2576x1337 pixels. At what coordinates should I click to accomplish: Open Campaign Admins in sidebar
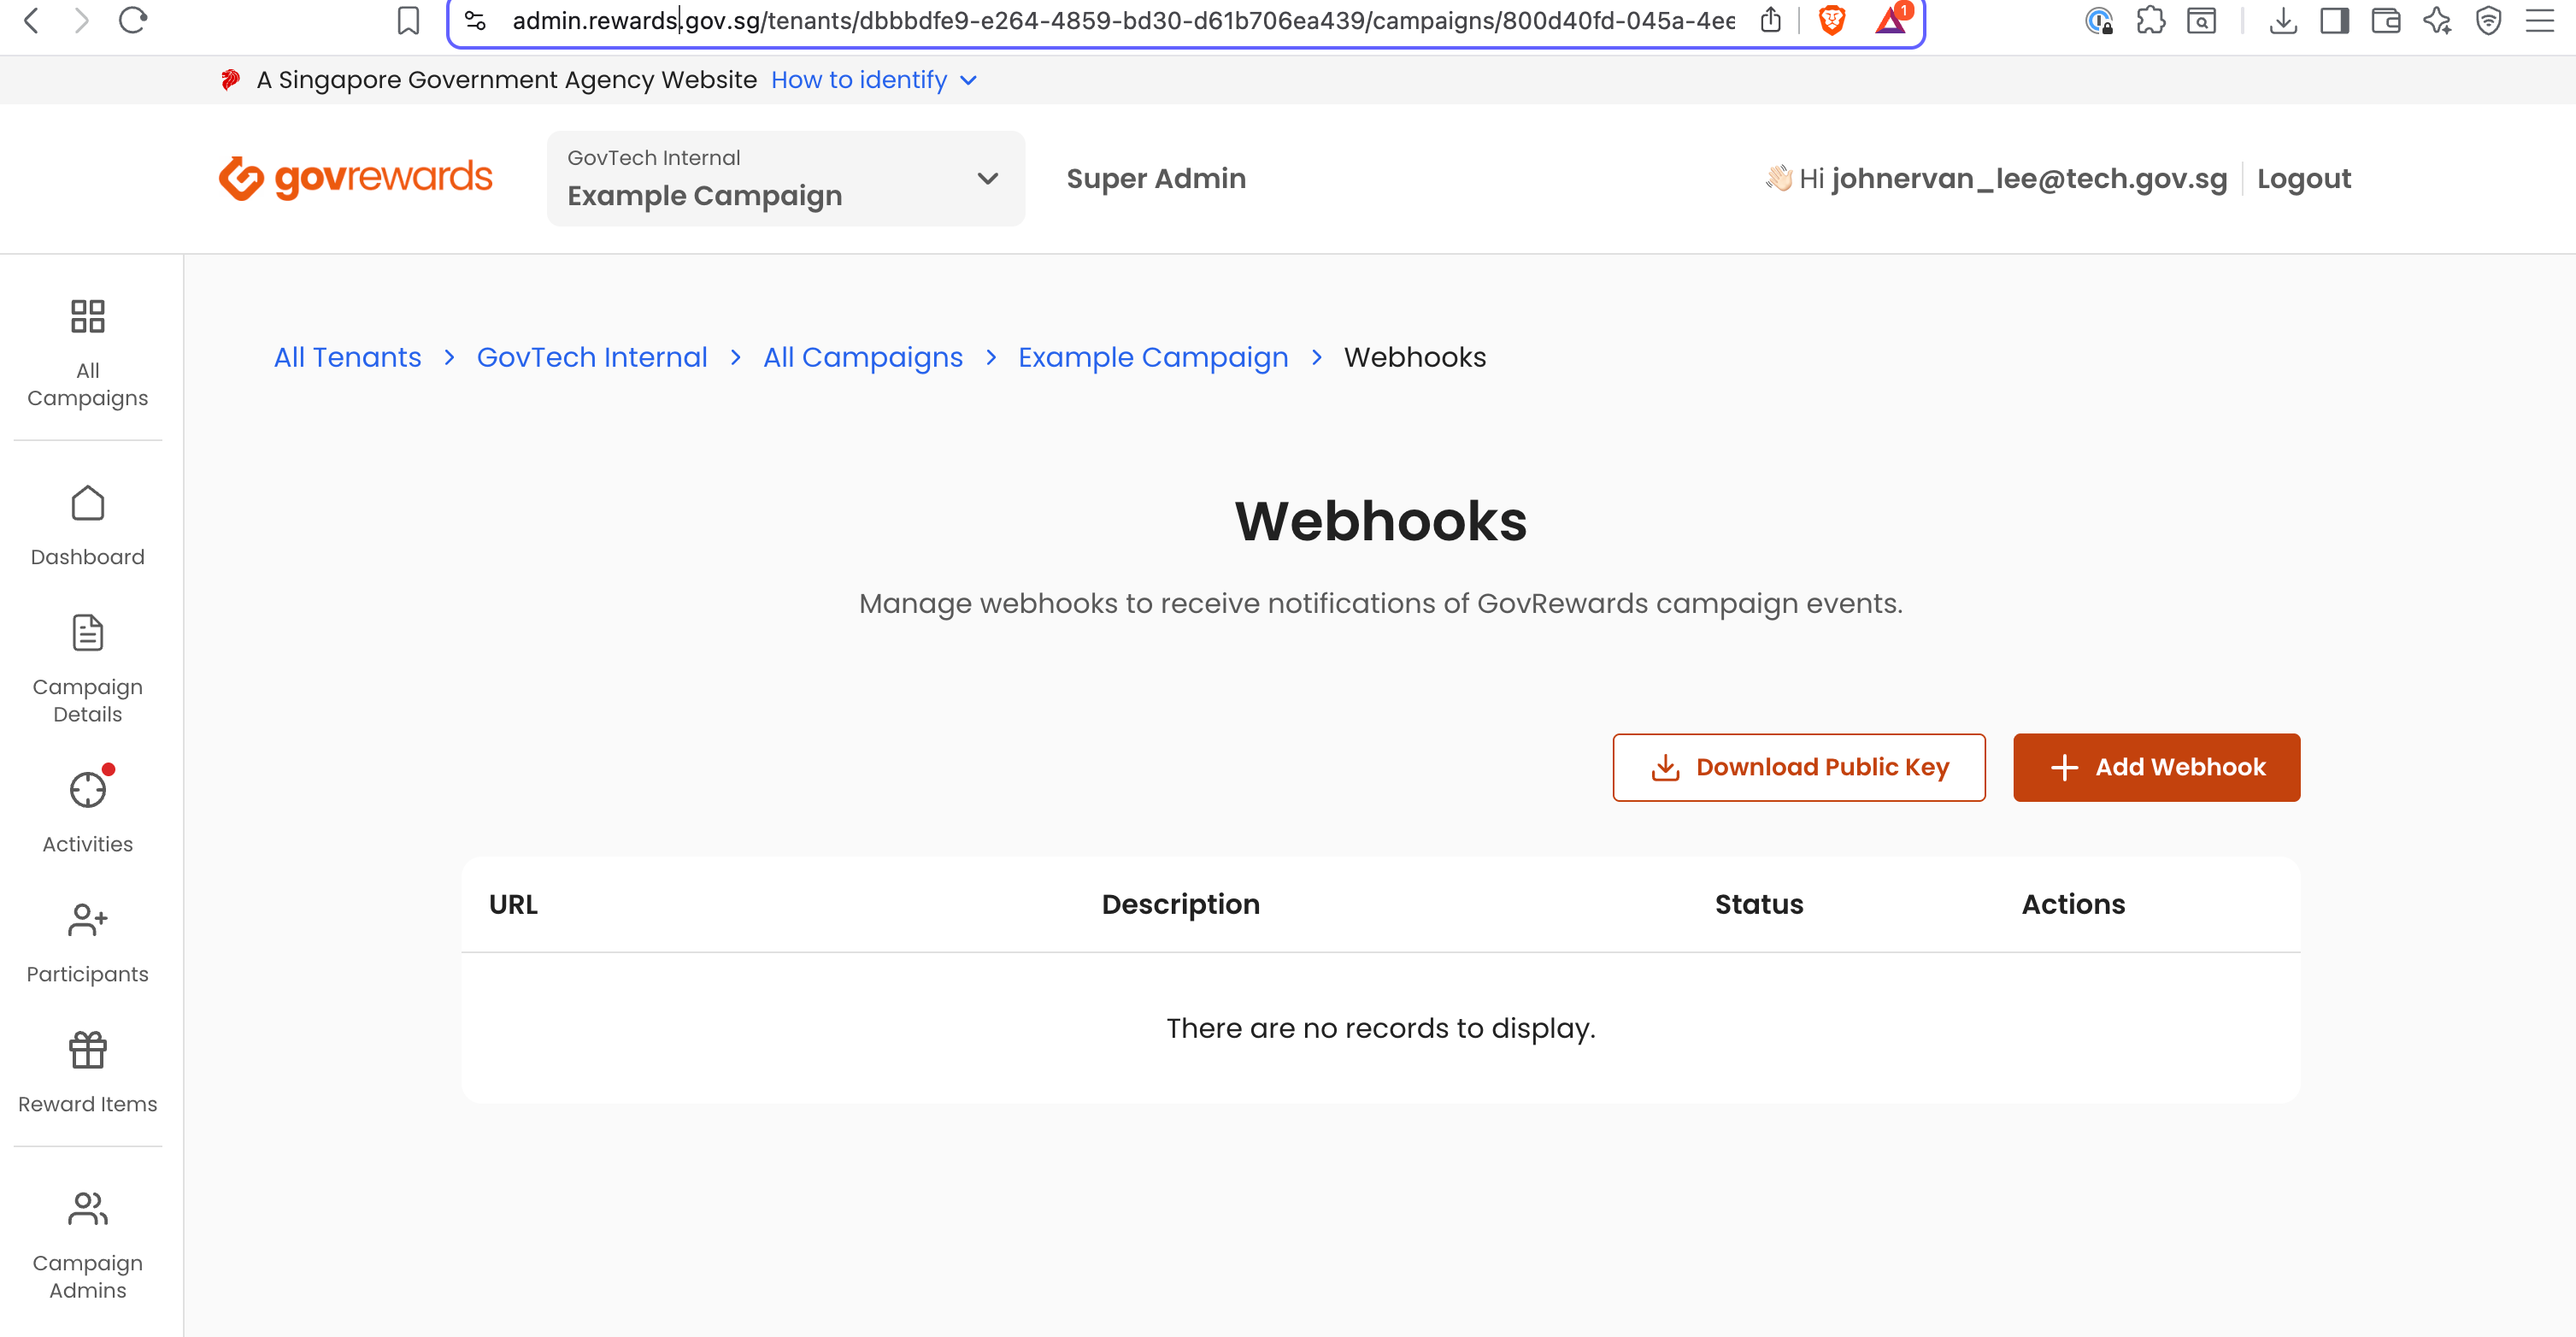(x=88, y=1246)
